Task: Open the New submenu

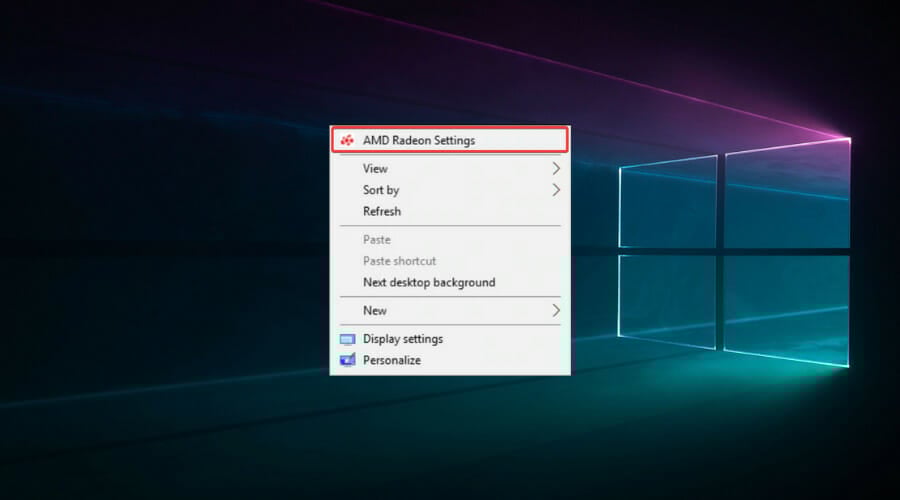Action: pyautogui.click(x=450, y=311)
